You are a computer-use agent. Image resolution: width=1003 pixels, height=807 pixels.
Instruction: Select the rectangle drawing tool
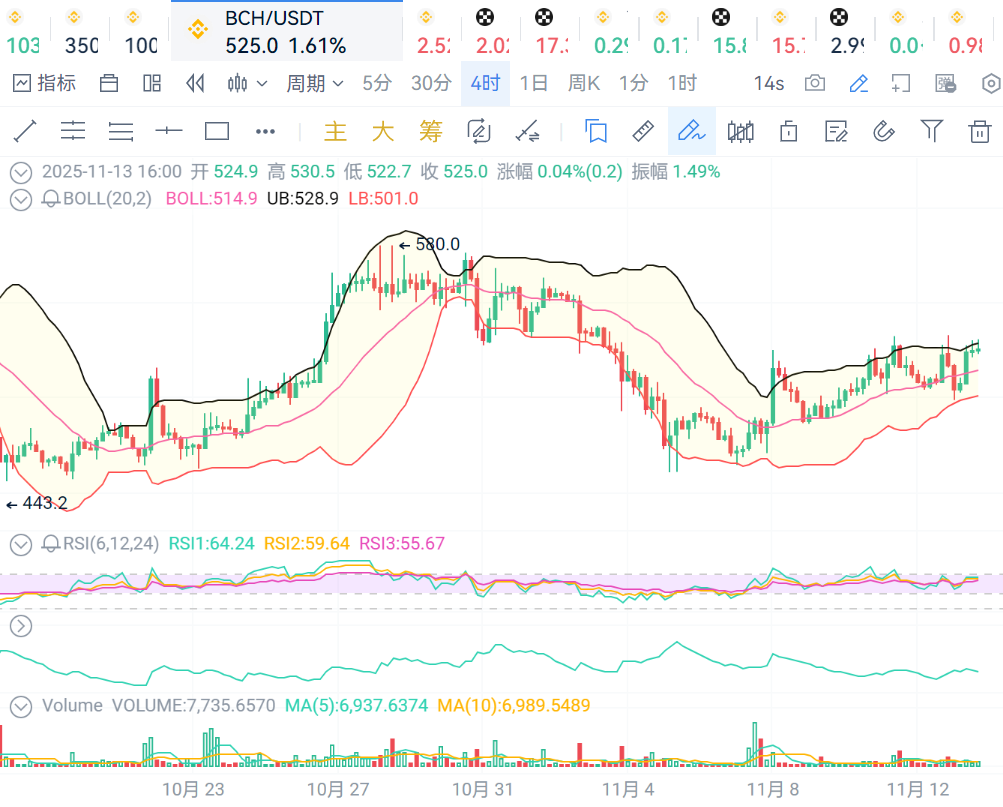point(217,131)
